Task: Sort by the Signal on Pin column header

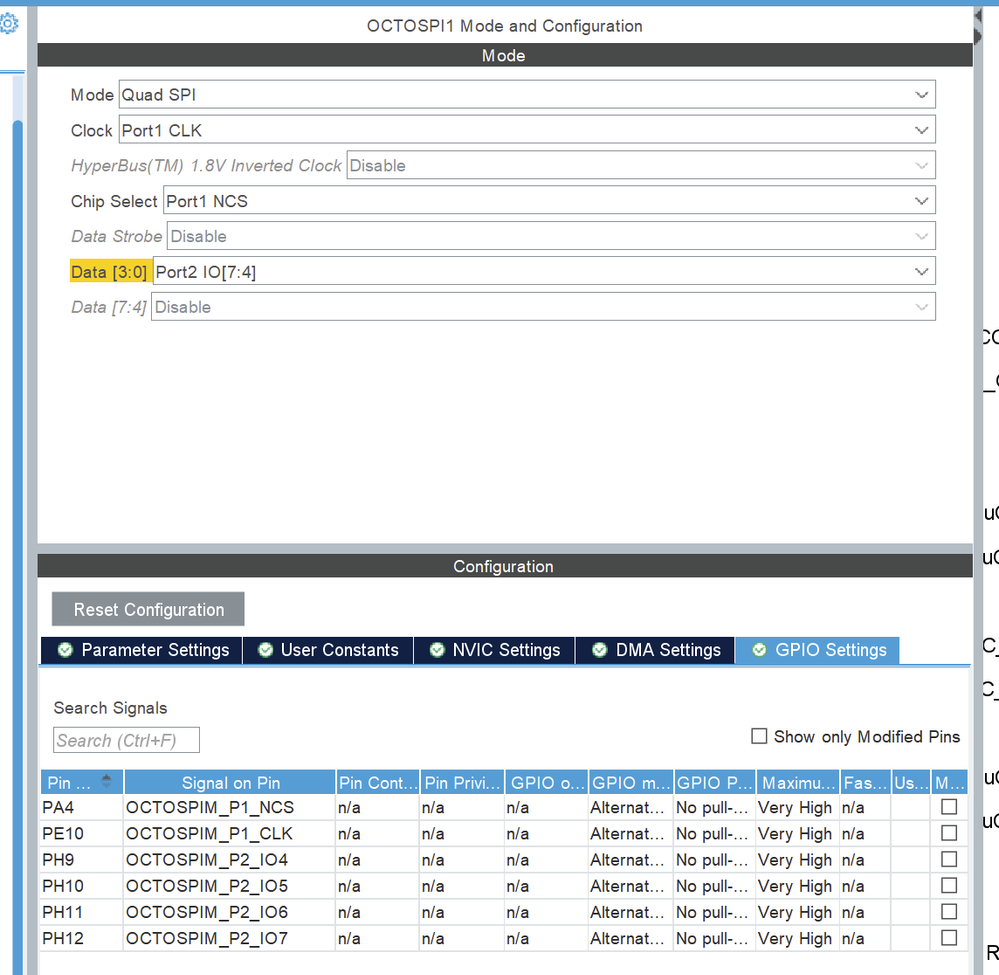Action: click(x=230, y=782)
